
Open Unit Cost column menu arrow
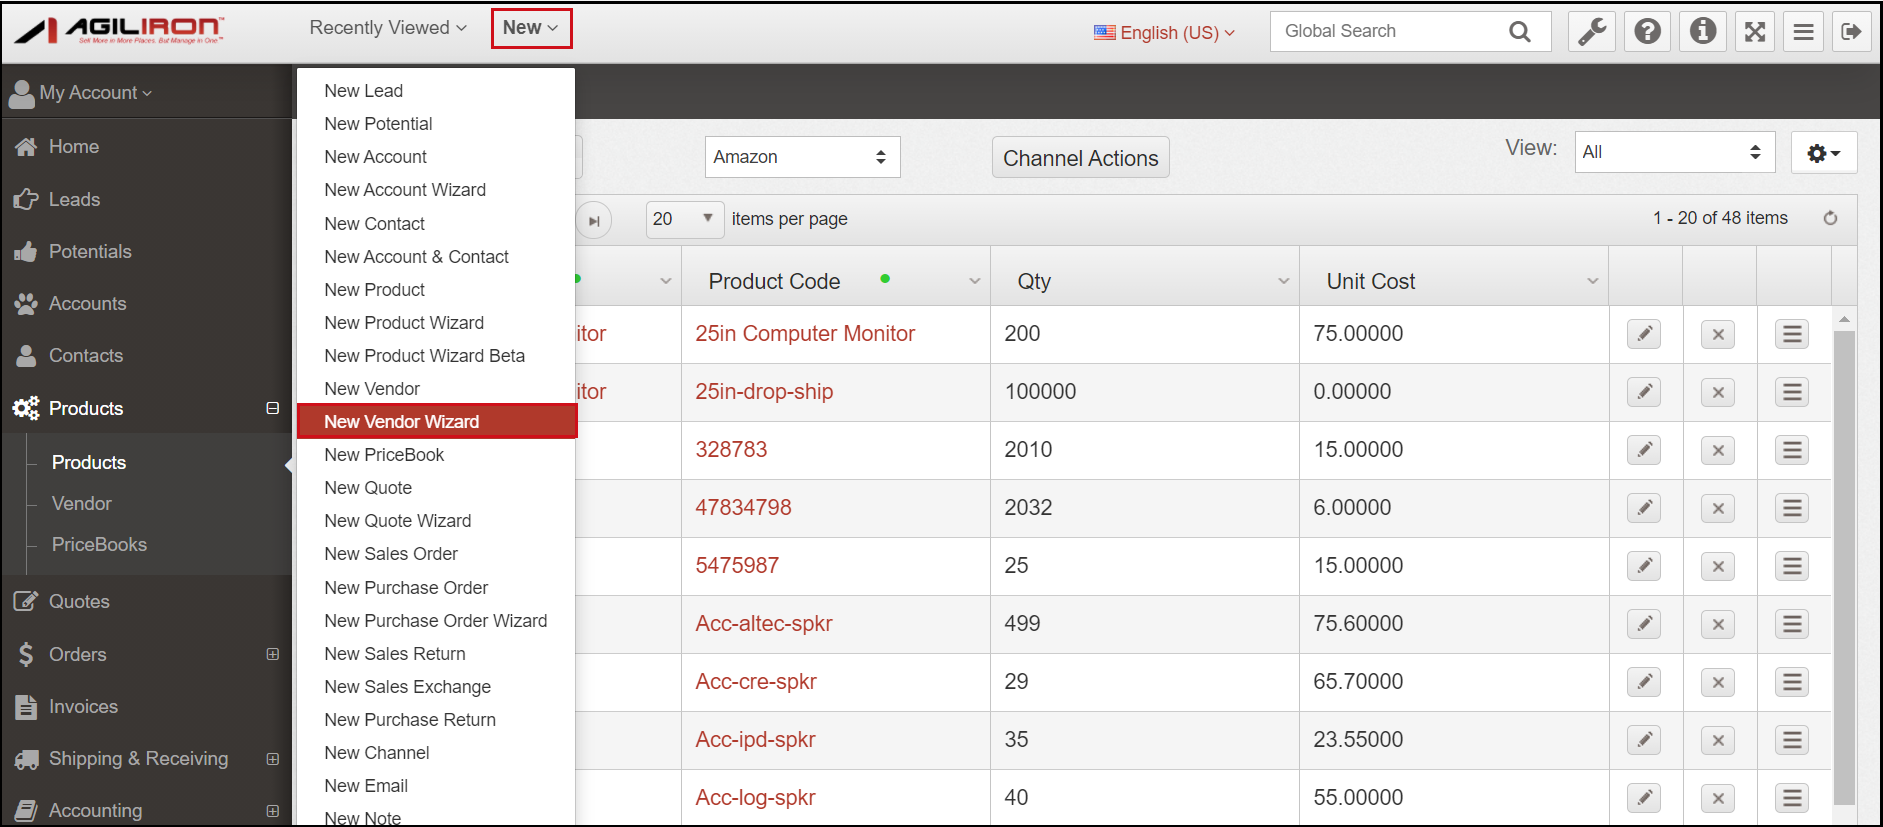point(1592,282)
